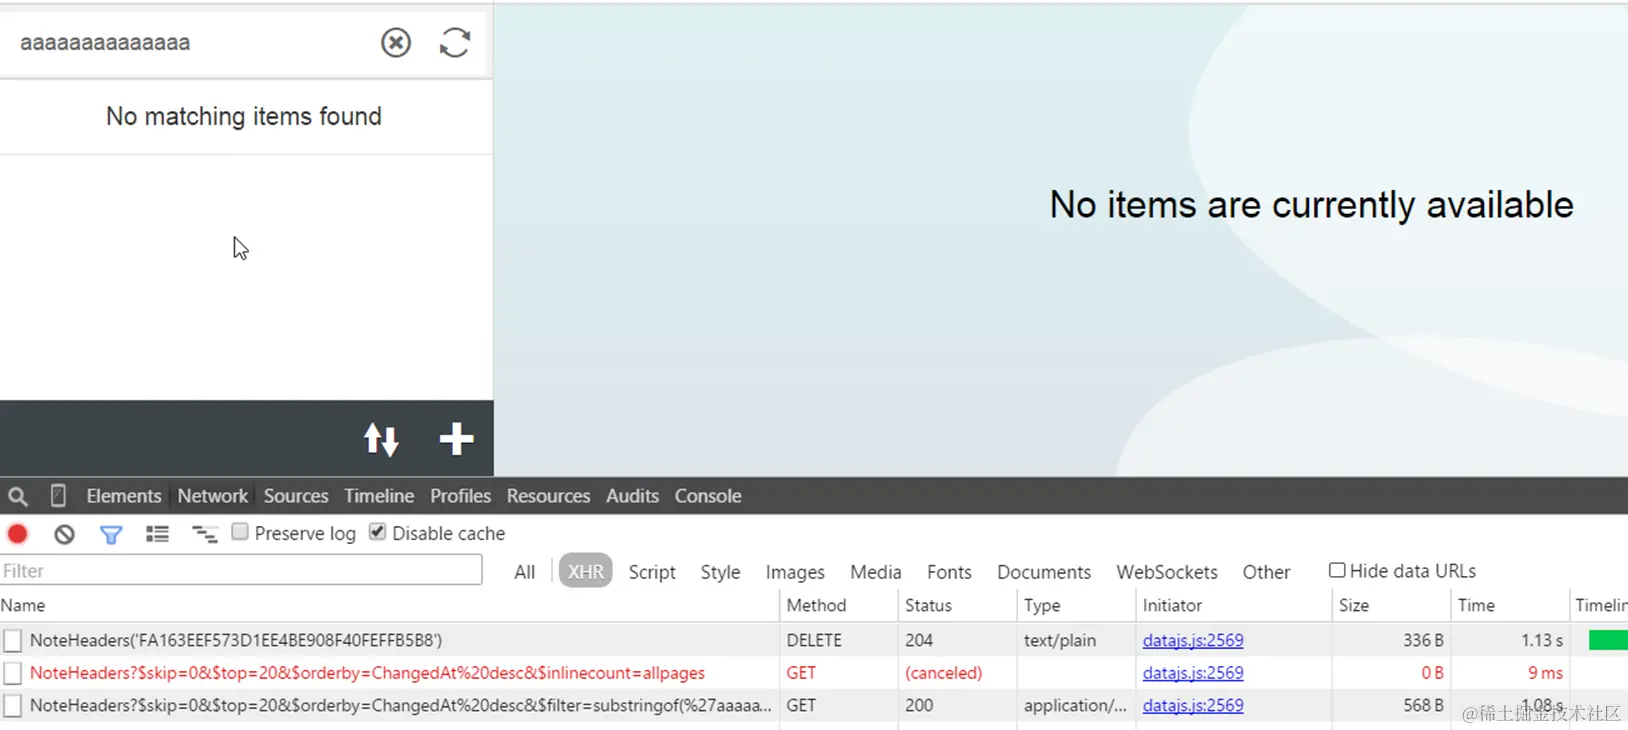Switch to large request rows view icon
This screenshot has width=1628, height=730.
click(x=157, y=534)
